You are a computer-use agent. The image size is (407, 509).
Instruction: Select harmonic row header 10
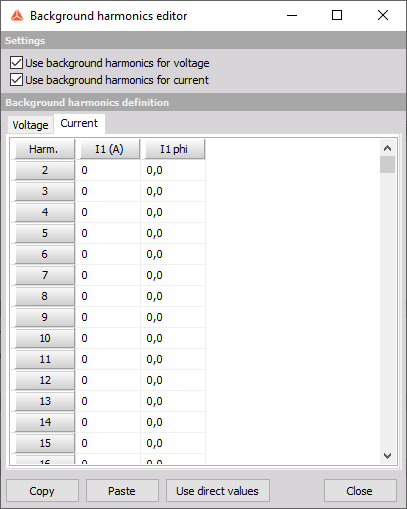(x=45, y=338)
